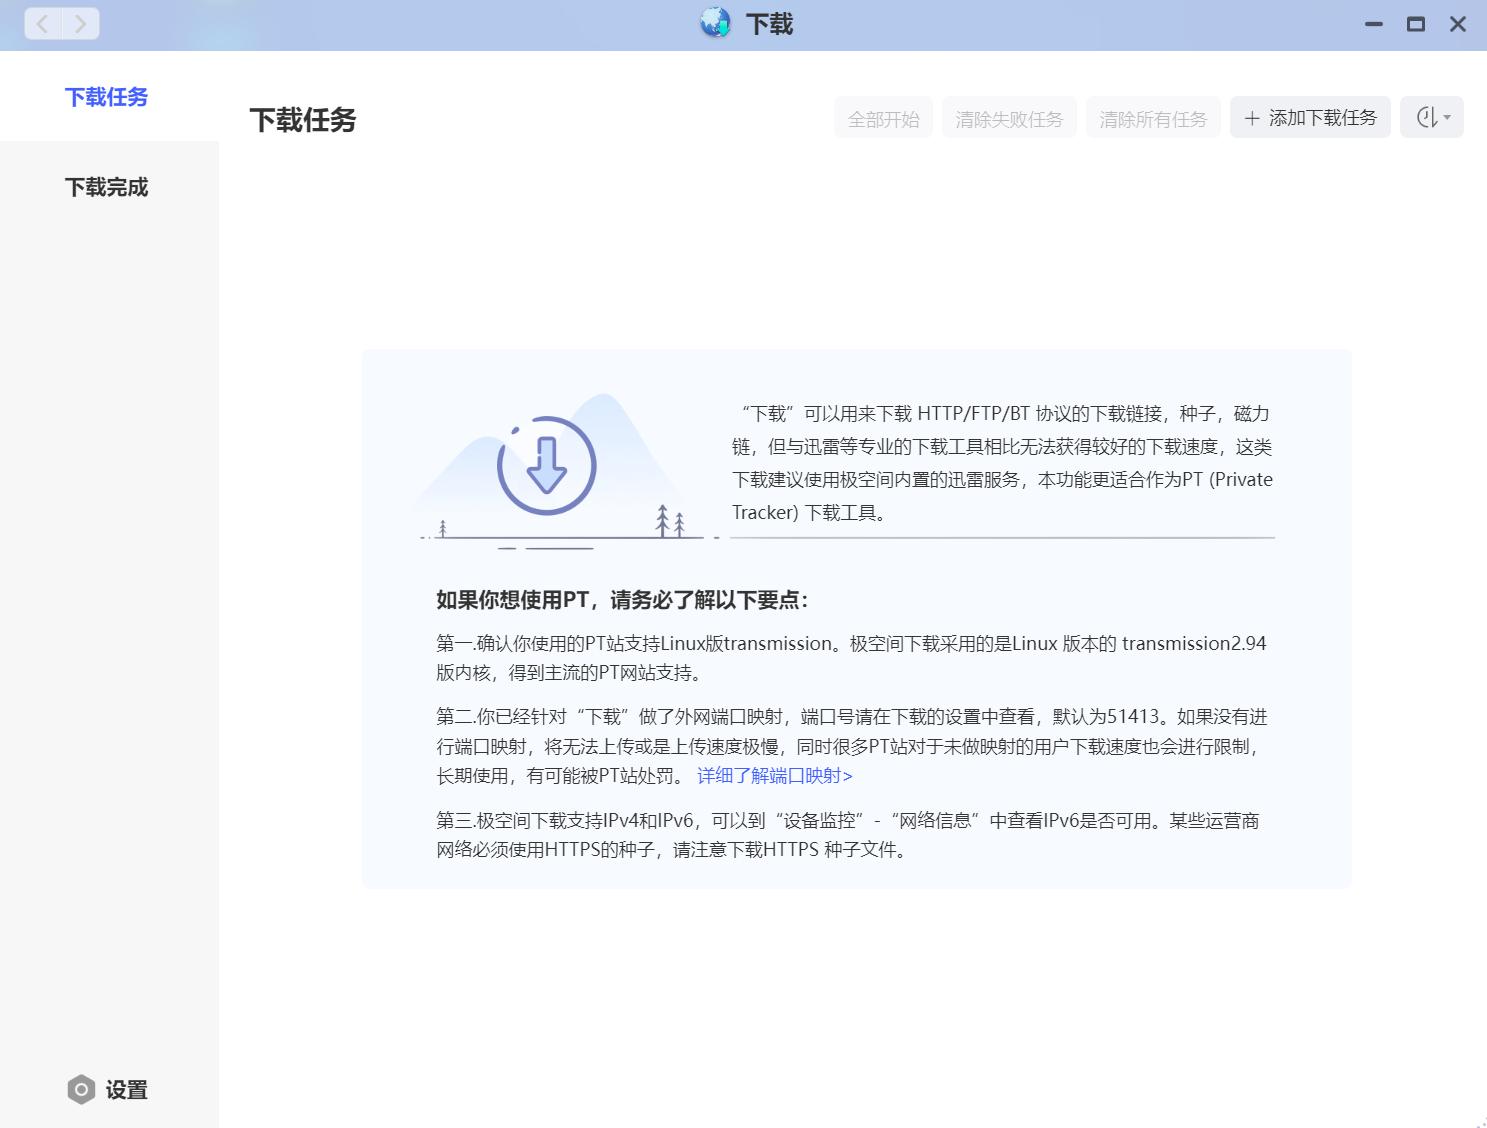The height and width of the screenshot is (1128, 1487).
Task: Click the back navigation arrow
Action: [x=42, y=23]
